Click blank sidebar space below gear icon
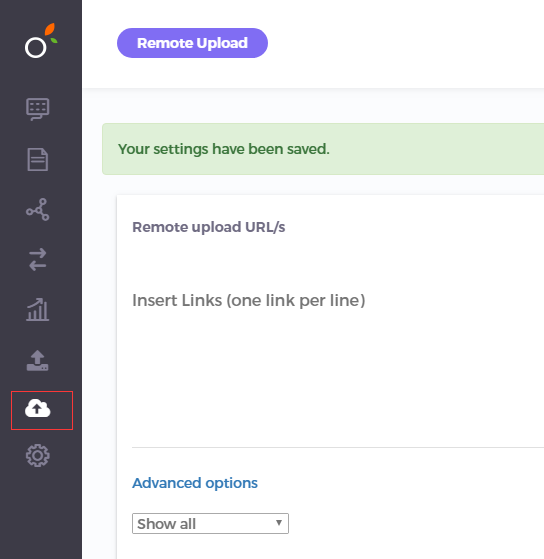 [41, 513]
